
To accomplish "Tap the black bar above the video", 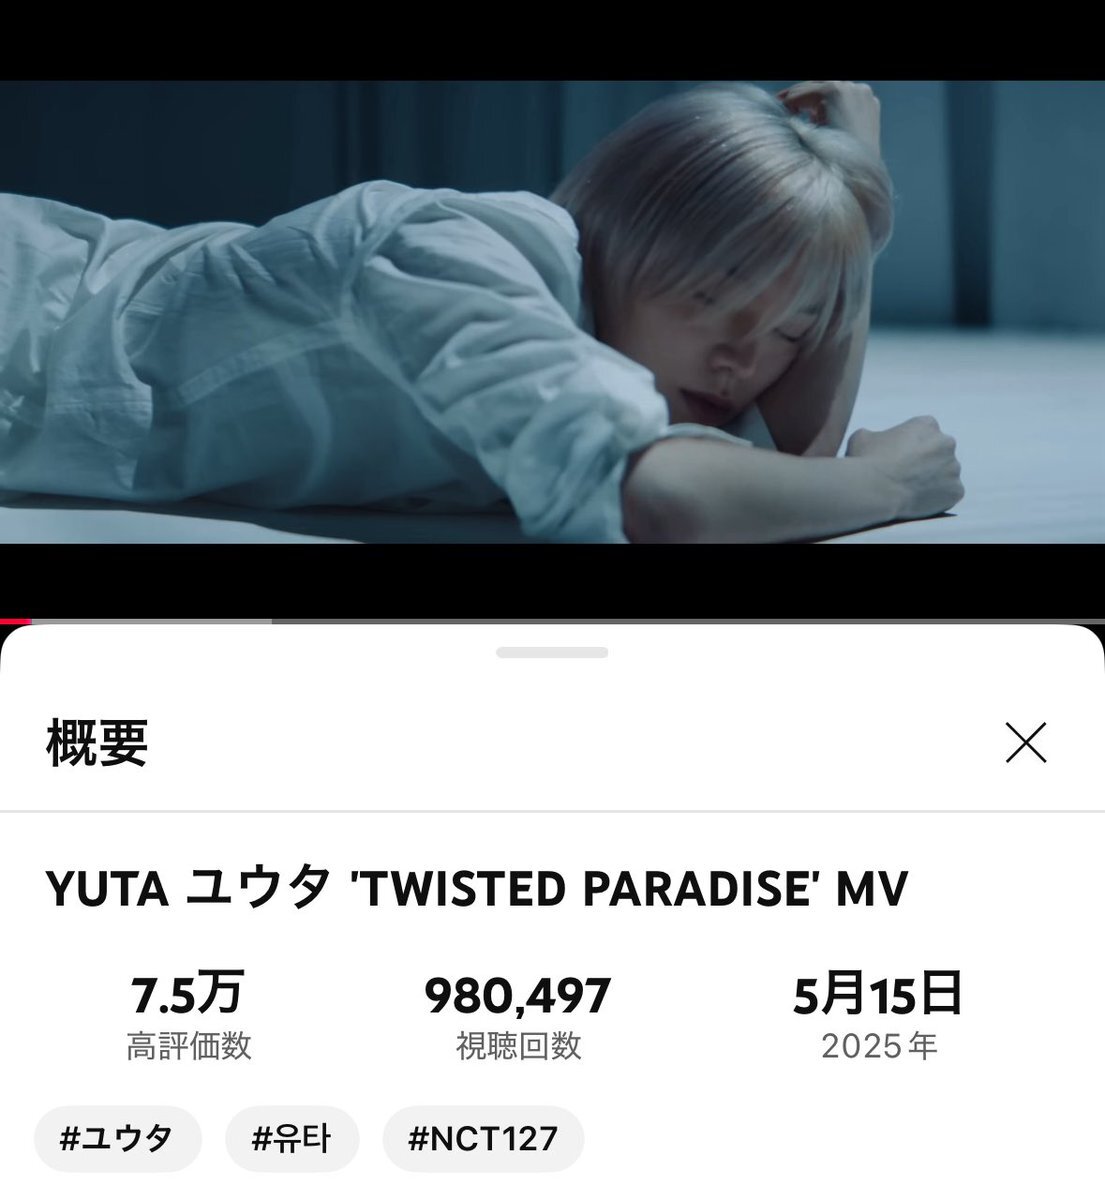I will (x=552, y=40).
